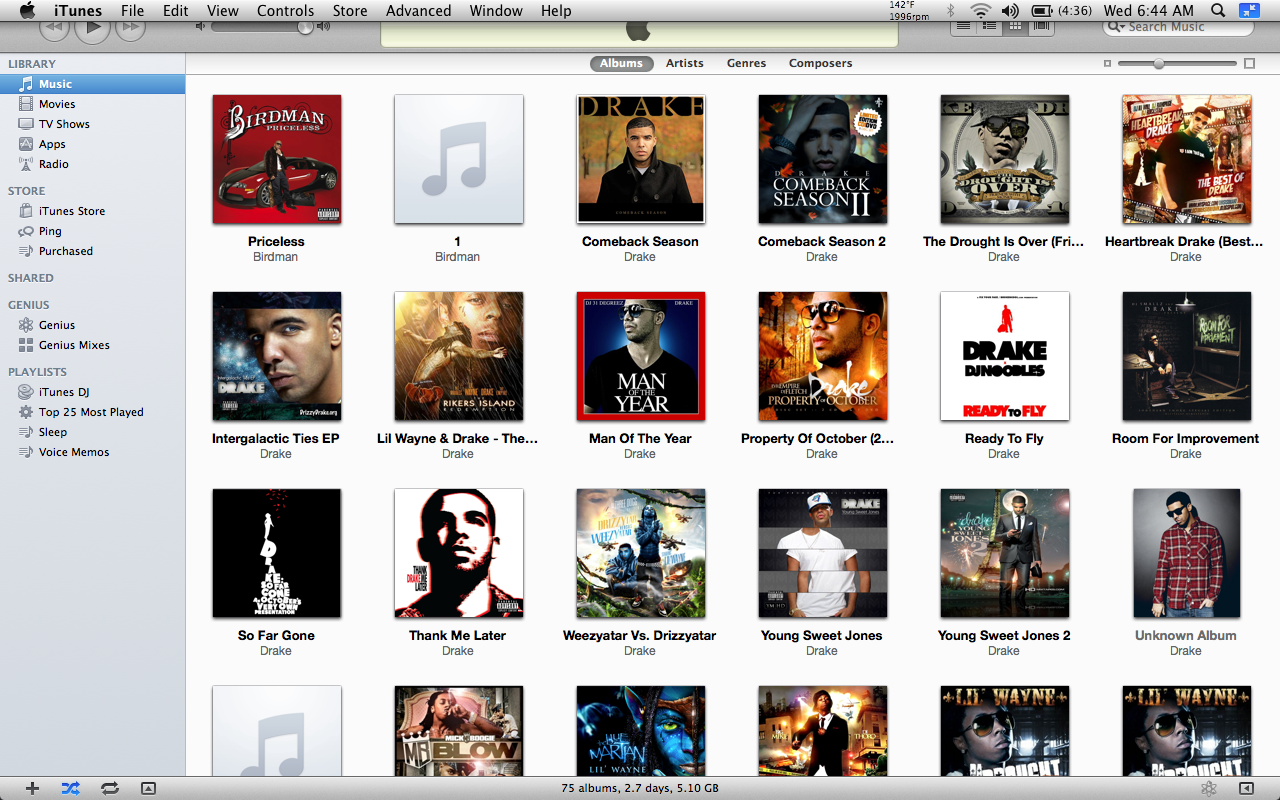Image resolution: width=1280 pixels, height=800 pixels.
Task: Select the Room For Improvement album
Action: [1187, 356]
